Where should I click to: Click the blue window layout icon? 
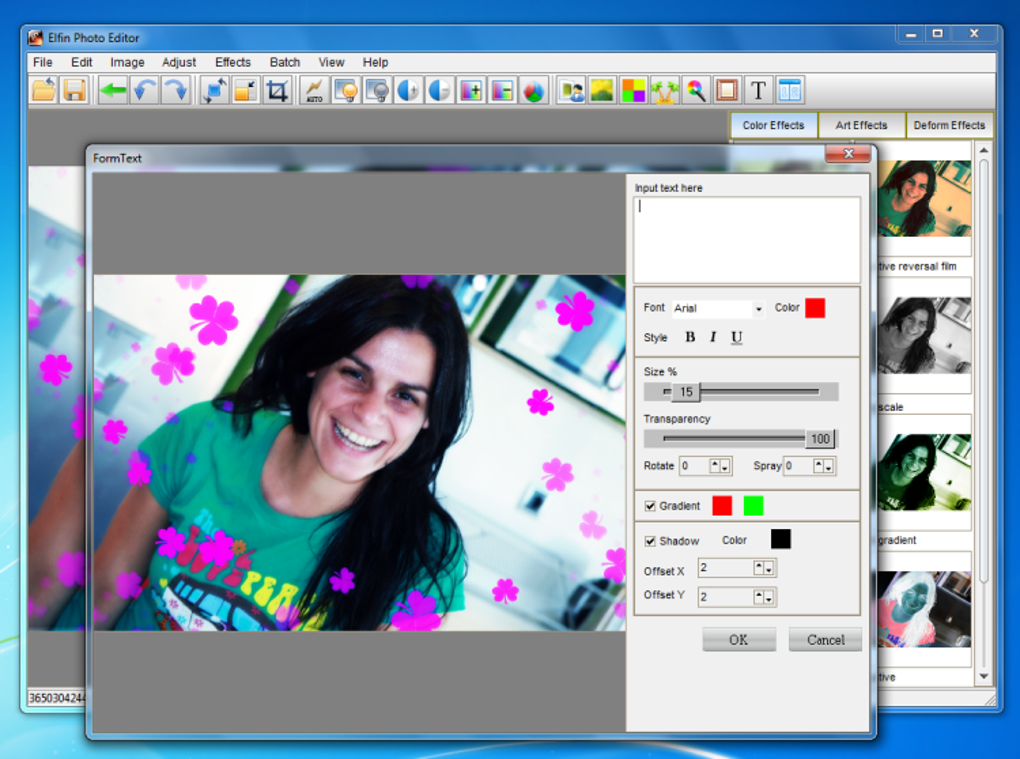(789, 90)
